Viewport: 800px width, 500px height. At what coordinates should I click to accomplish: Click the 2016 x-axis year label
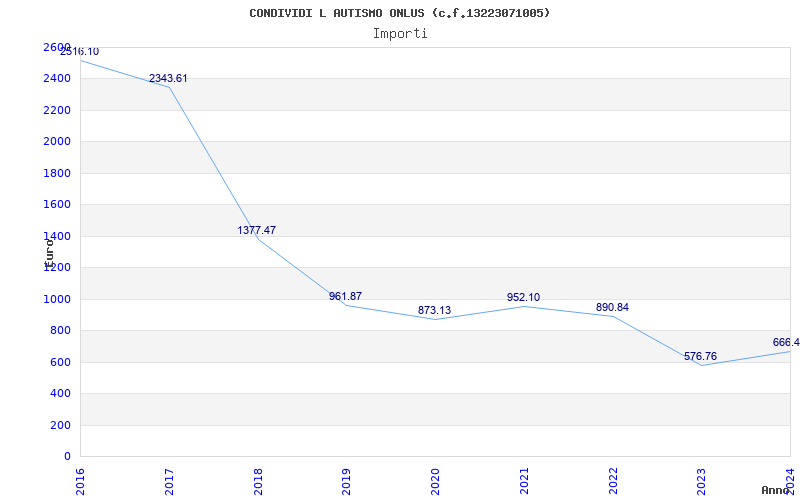pos(80,481)
